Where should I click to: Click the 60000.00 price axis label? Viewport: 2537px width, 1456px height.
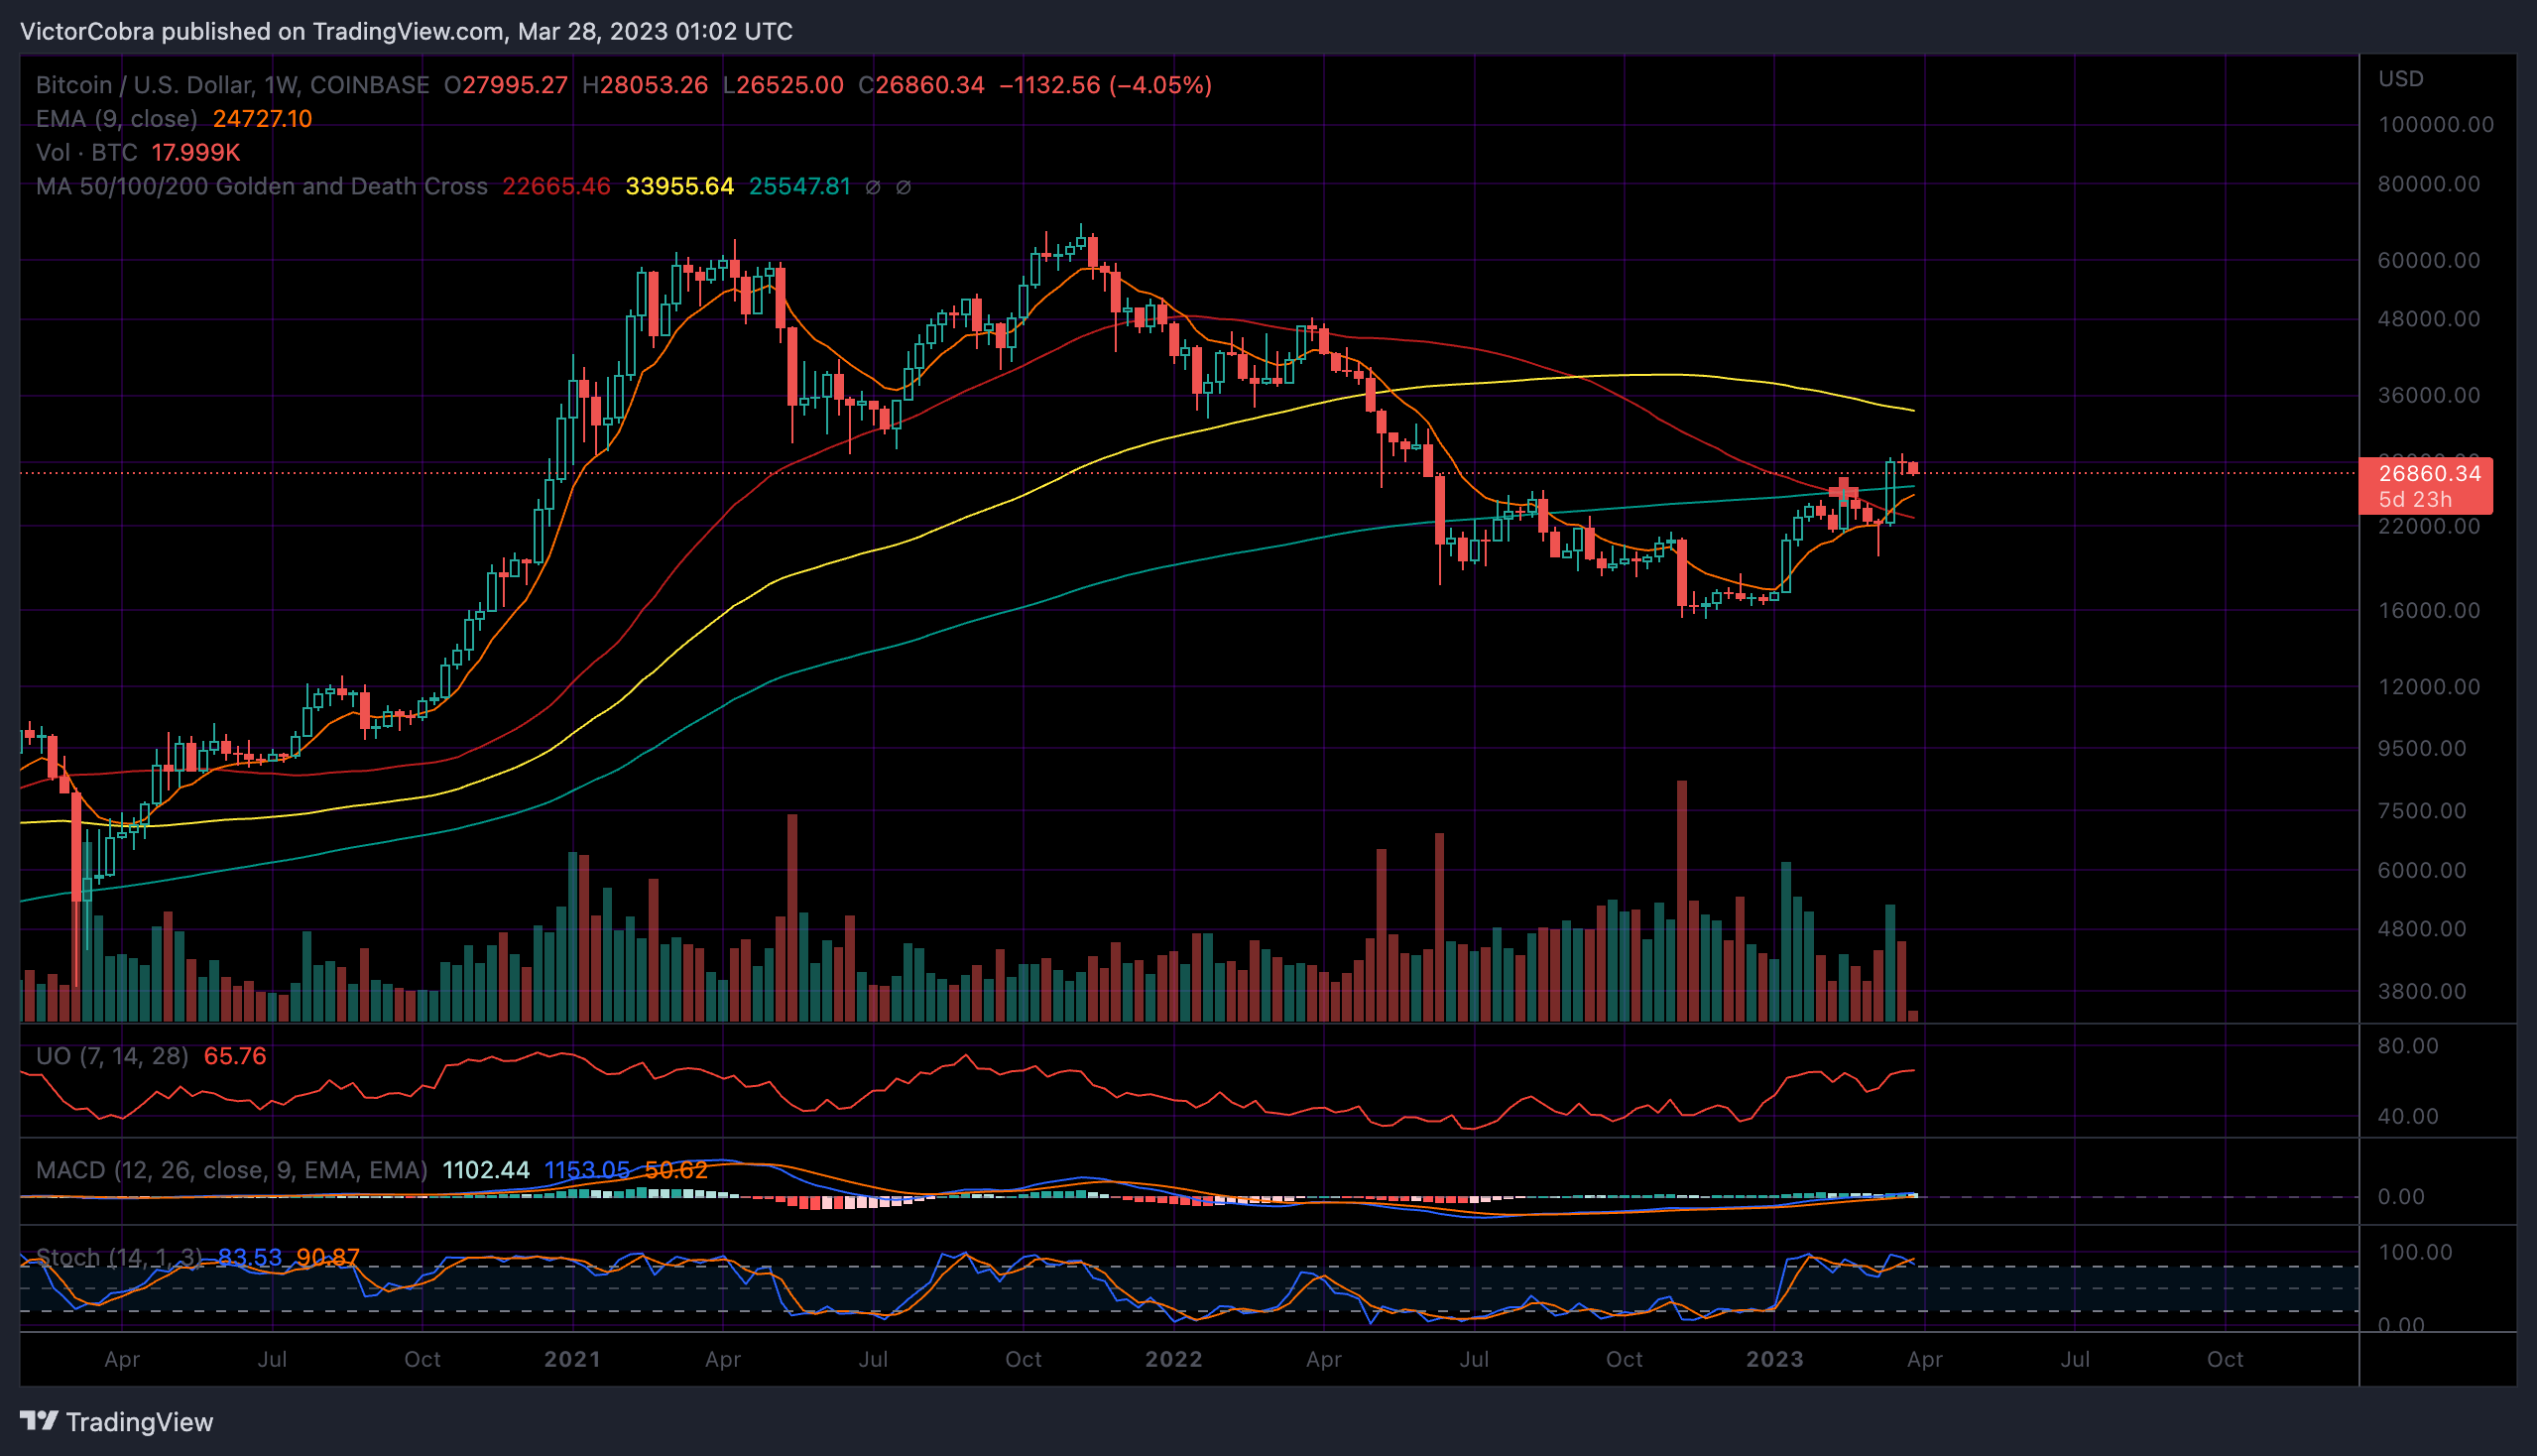click(2429, 260)
